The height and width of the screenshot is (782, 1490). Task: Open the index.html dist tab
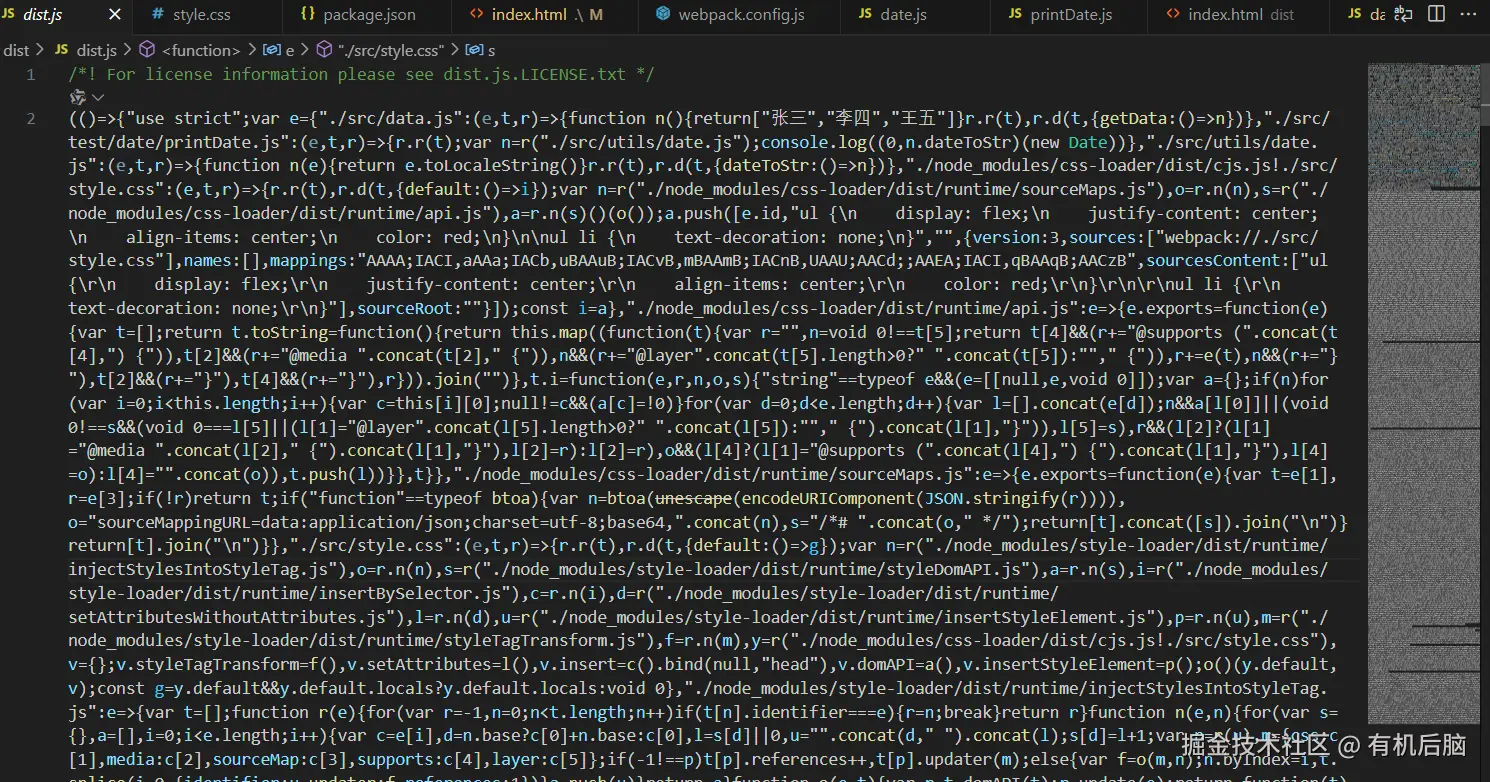point(1239,15)
